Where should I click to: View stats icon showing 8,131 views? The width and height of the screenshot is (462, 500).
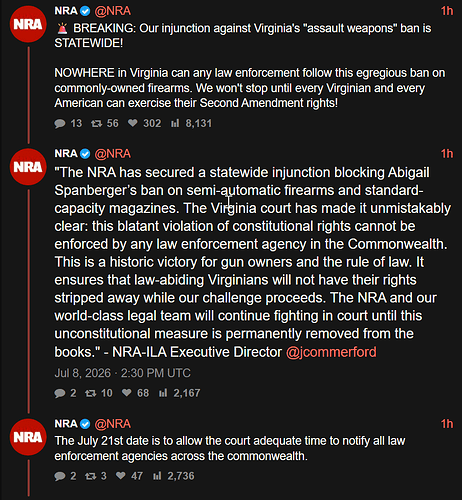175,124
